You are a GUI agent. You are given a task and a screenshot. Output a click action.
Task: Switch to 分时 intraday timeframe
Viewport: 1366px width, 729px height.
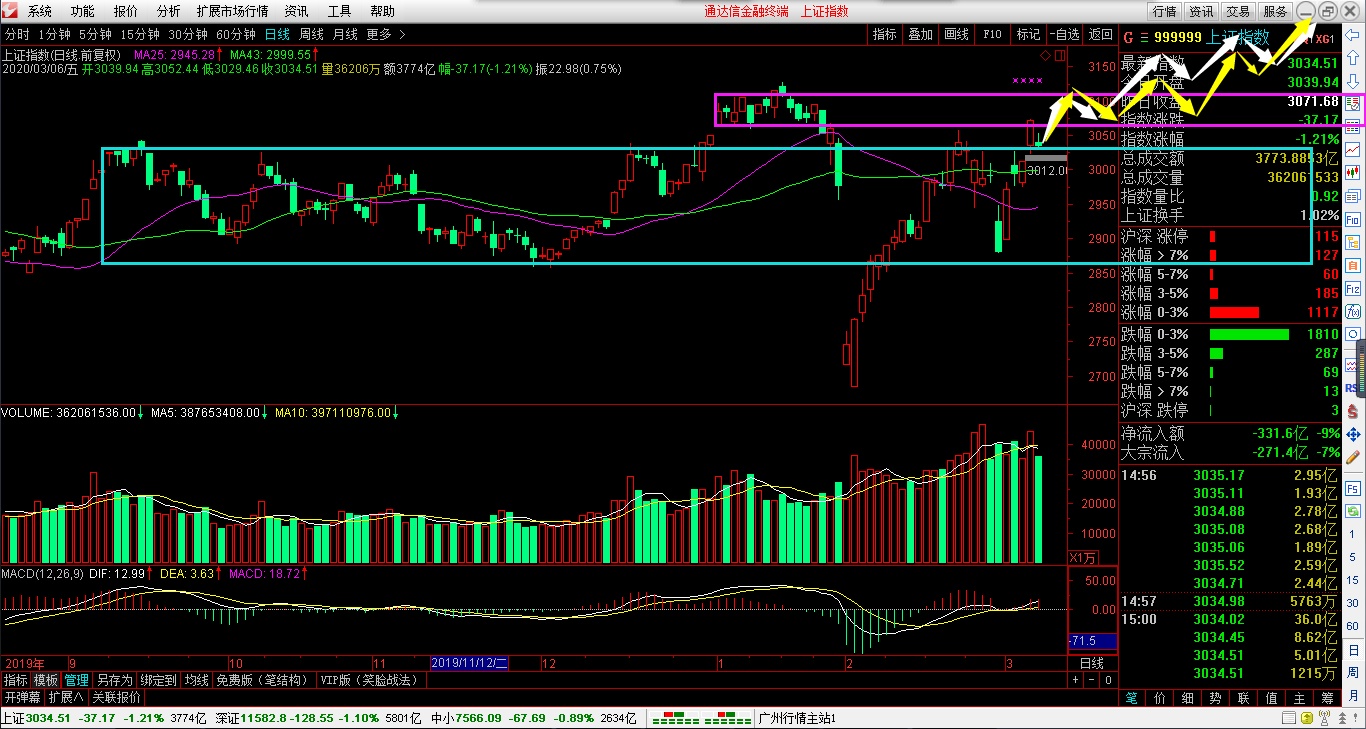[17, 34]
